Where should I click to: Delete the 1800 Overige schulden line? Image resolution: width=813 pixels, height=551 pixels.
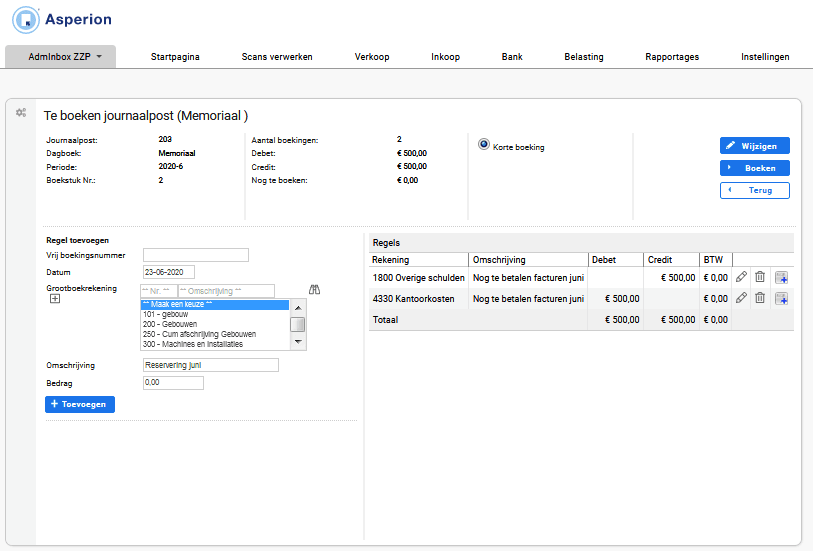click(x=760, y=277)
